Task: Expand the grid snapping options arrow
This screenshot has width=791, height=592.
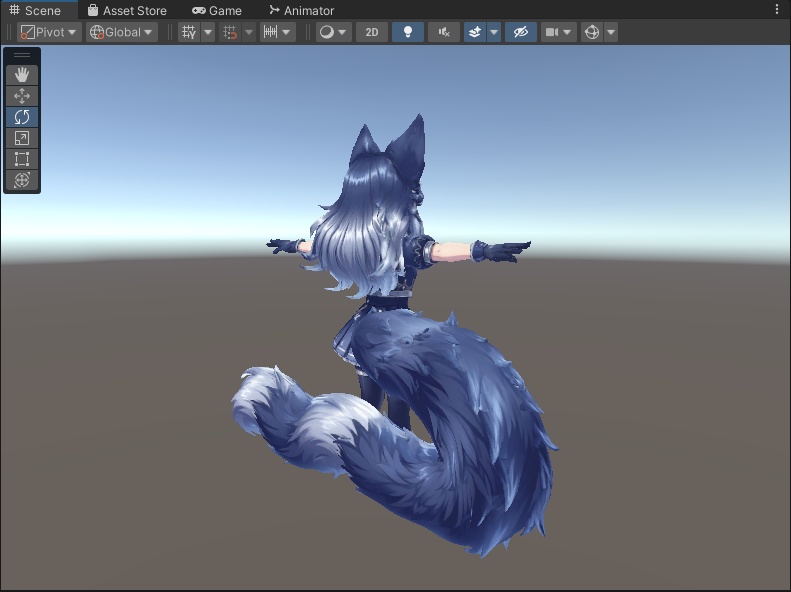Action: click(x=249, y=32)
